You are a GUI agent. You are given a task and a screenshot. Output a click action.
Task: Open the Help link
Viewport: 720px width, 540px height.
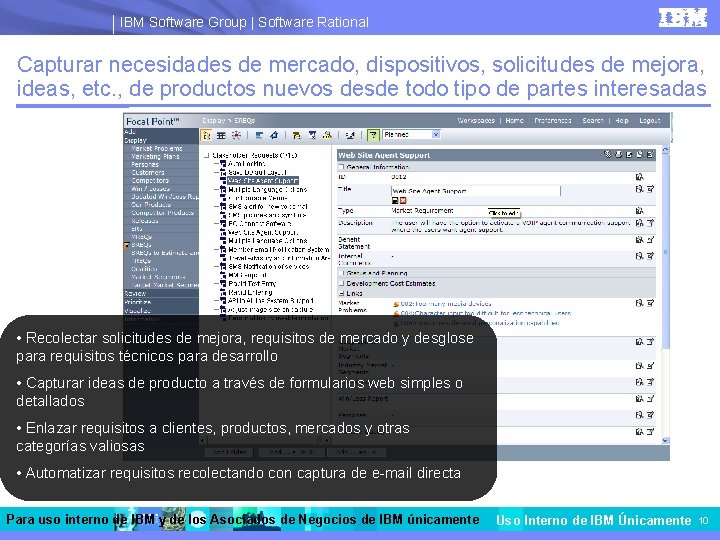pyautogui.click(x=622, y=121)
